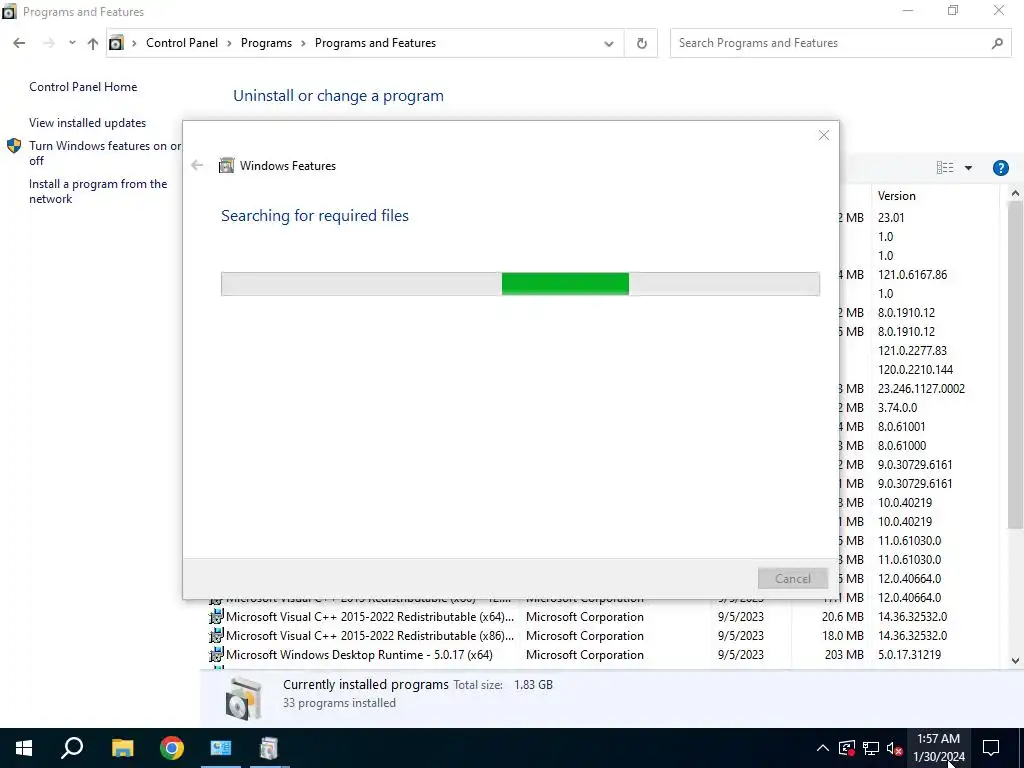Switch to Control Panel taskbar window
Screen dimensions: 1024x768
tap(221, 748)
